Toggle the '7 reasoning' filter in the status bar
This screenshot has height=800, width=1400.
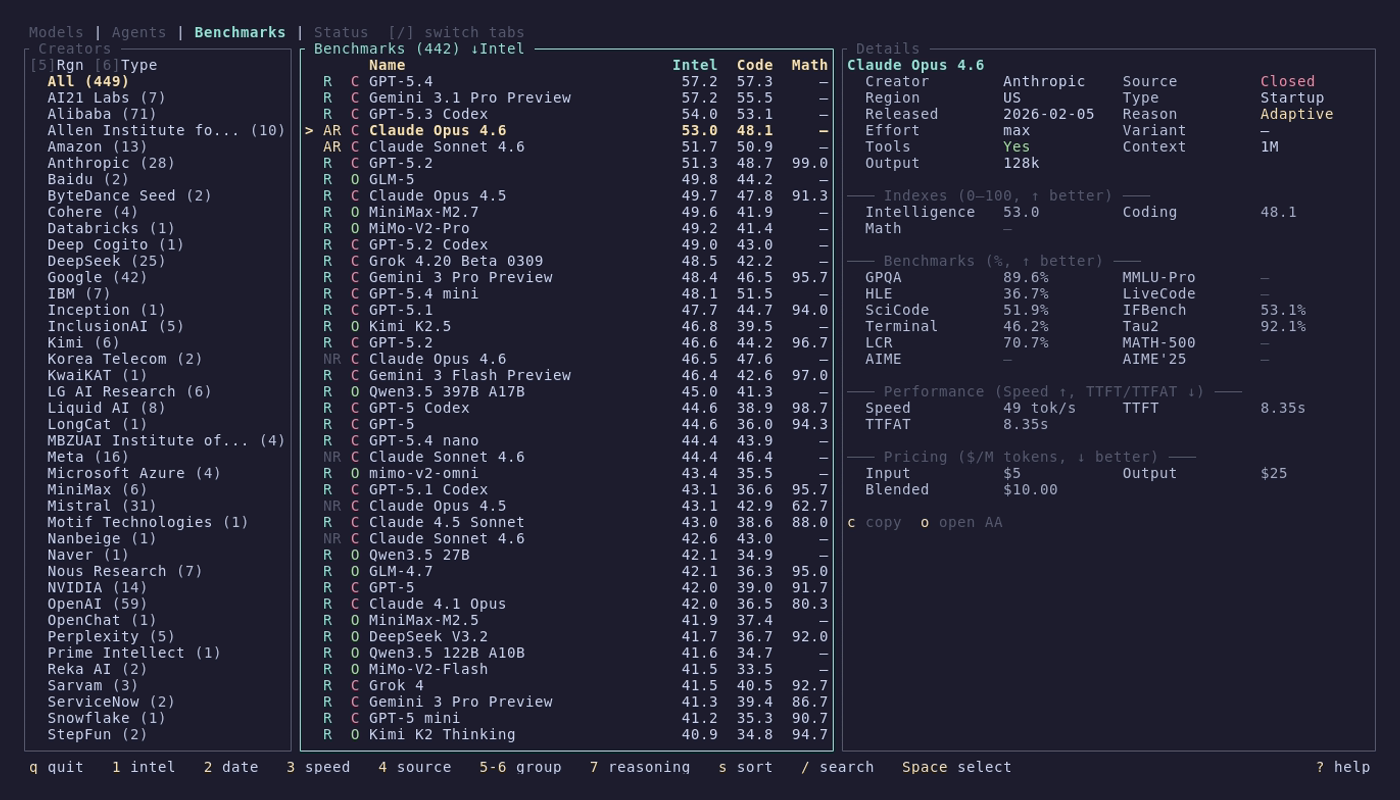pyautogui.click(x=640, y=766)
